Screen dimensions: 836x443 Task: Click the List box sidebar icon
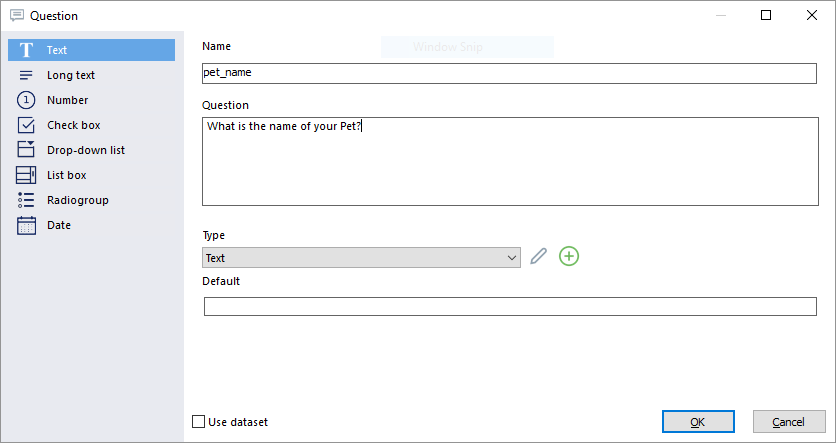(x=26, y=175)
